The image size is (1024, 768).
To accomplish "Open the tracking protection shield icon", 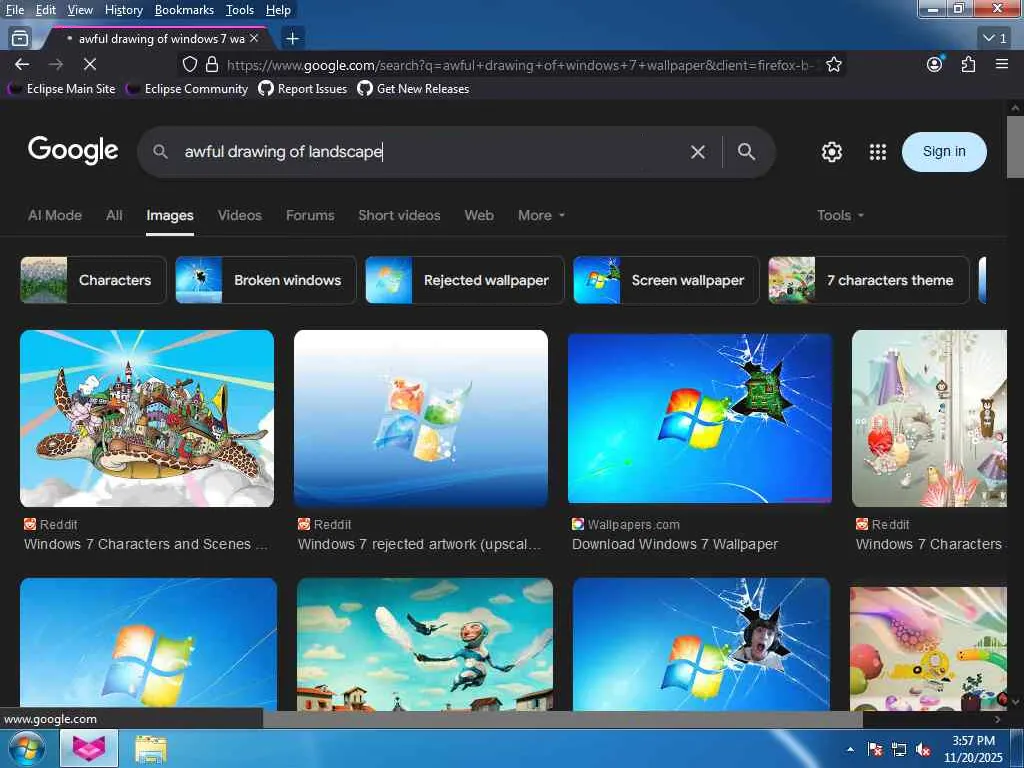I will pos(189,64).
